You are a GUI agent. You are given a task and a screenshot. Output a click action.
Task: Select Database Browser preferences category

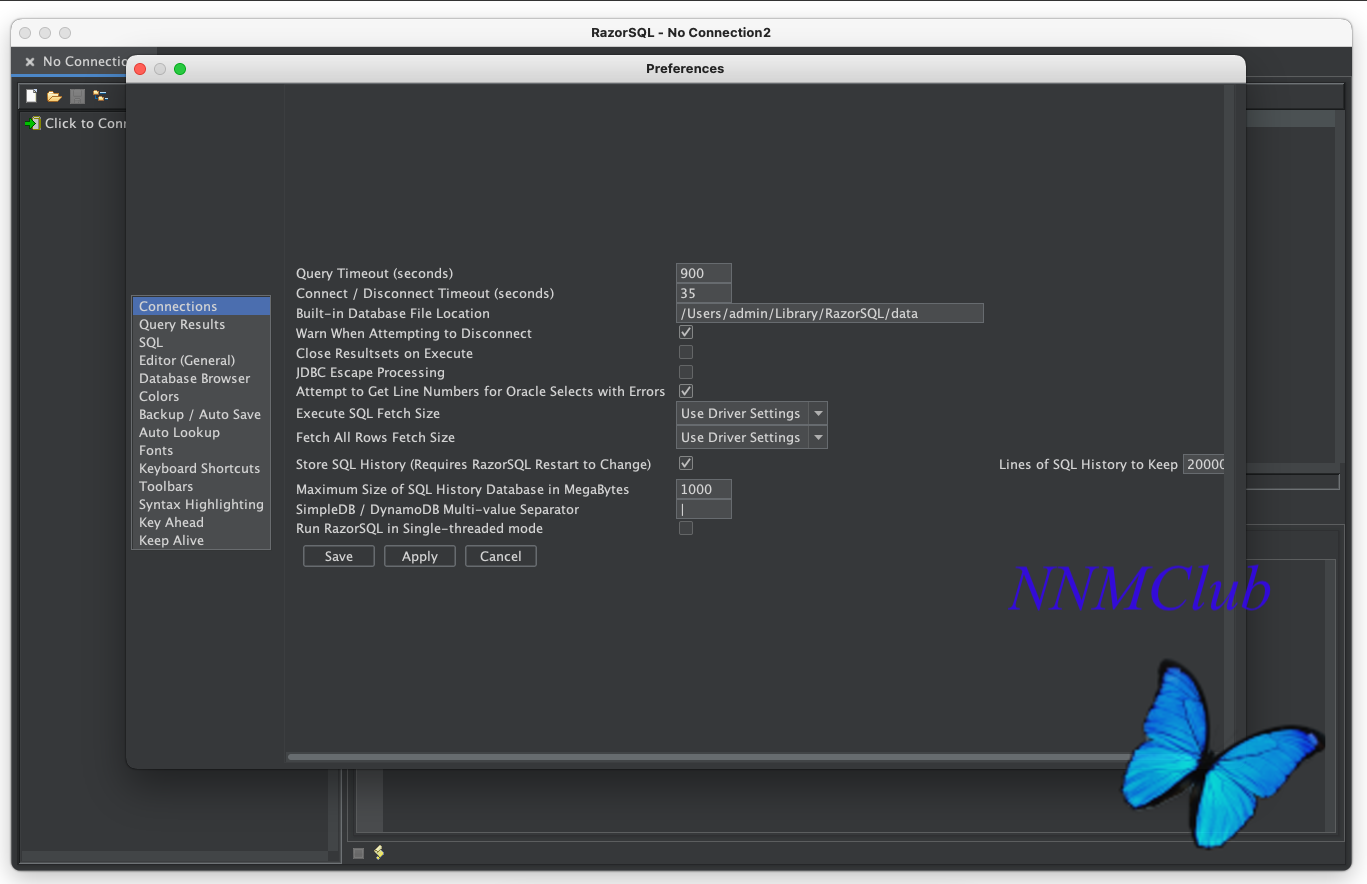201,378
